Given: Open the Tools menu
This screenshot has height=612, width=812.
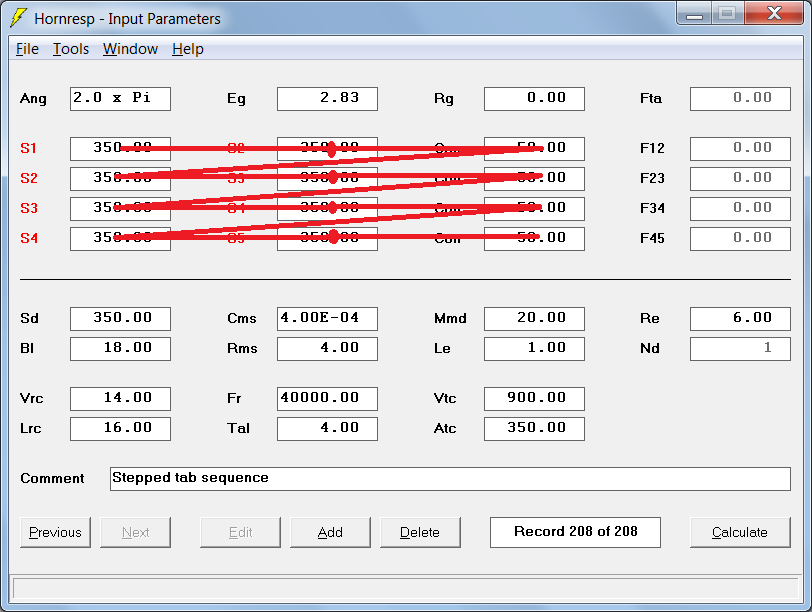Looking at the screenshot, I should [71, 49].
